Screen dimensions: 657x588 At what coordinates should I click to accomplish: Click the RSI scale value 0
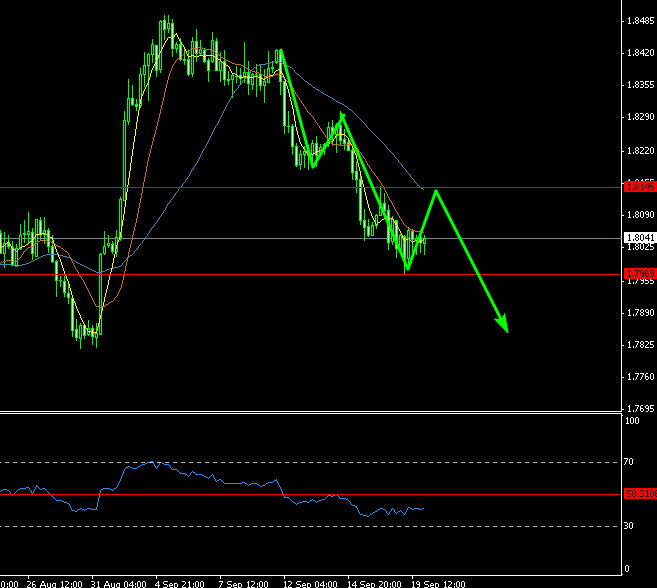click(627, 569)
